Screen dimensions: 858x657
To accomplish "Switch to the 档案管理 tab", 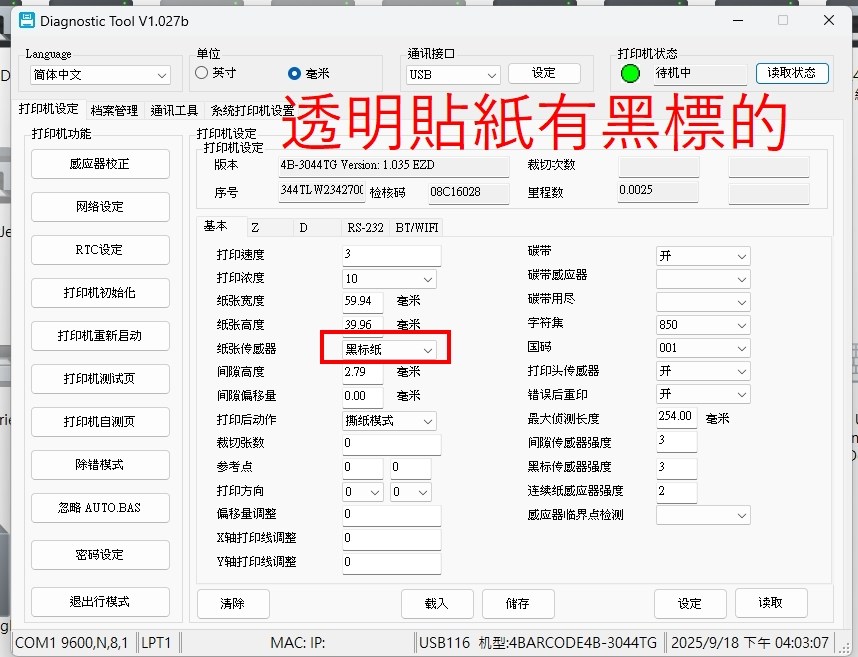I will point(114,110).
